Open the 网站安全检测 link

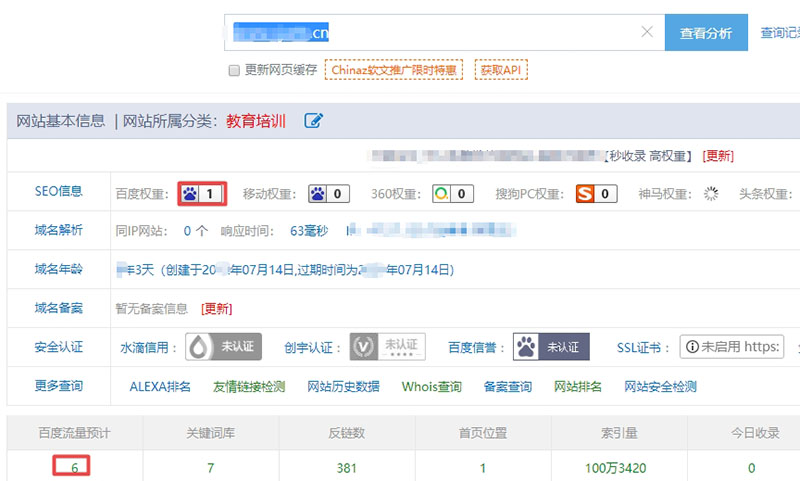(x=660, y=387)
